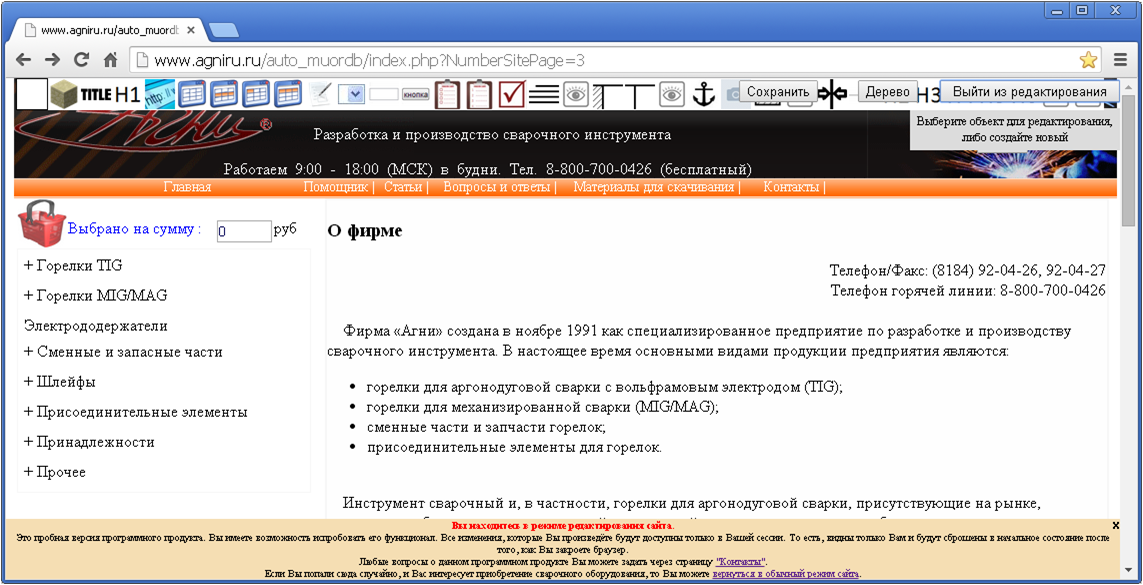Click Выйти из редактирования button
The width and height of the screenshot is (1143, 585).
[1029, 92]
